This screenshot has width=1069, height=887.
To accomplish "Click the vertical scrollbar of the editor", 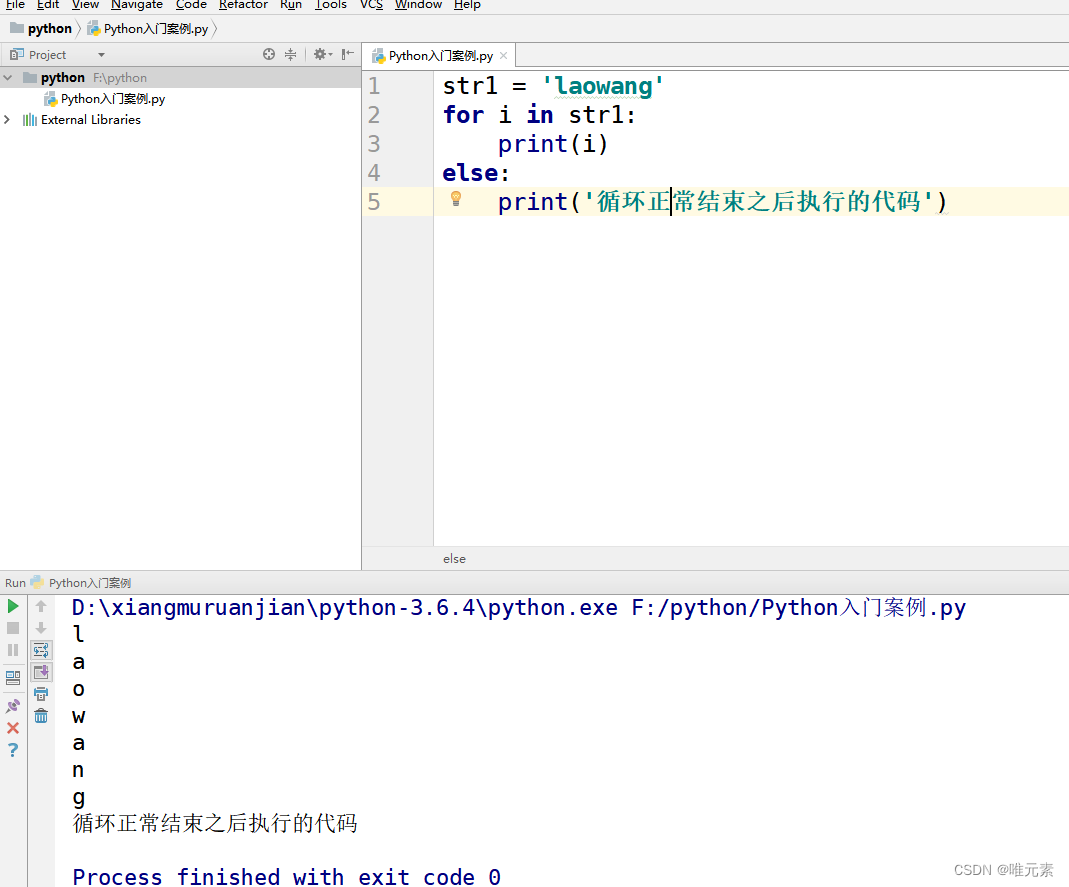I will pyautogui.click(x=1063, y=300).
